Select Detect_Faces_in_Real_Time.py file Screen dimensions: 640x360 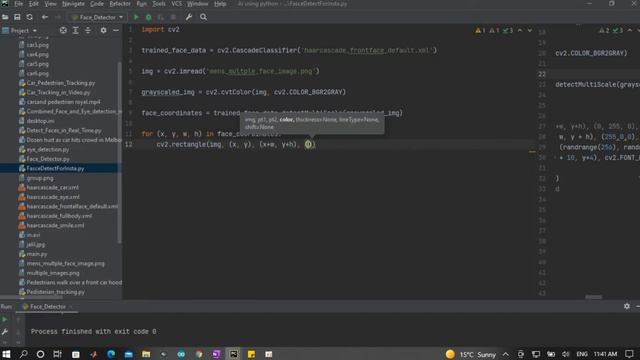pyautogui.click(x=64, y=130)
